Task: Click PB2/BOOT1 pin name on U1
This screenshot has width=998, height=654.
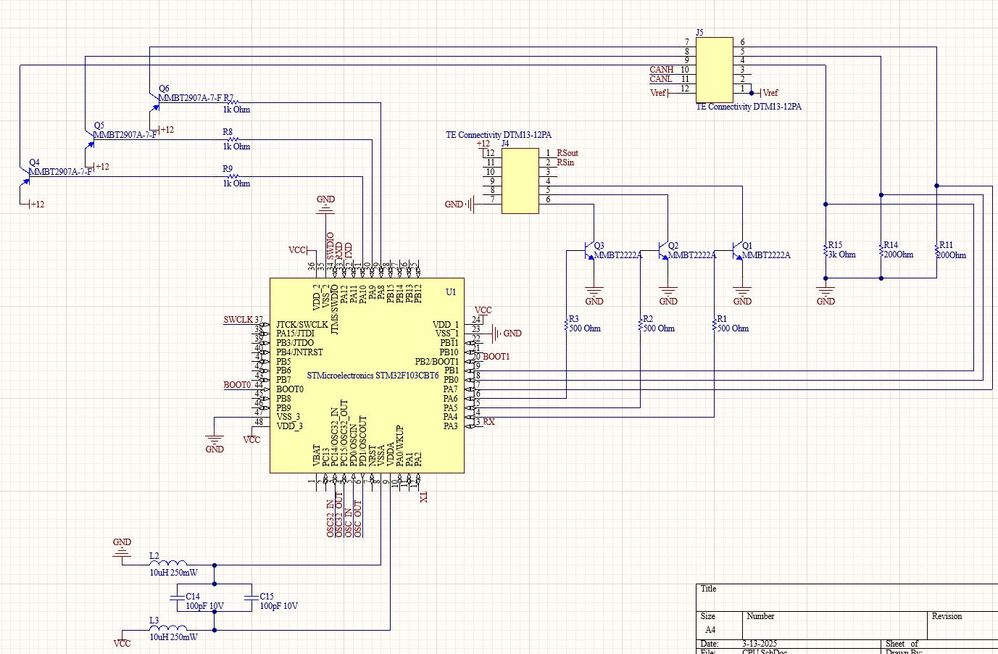Action: click(x=437, y=361)
